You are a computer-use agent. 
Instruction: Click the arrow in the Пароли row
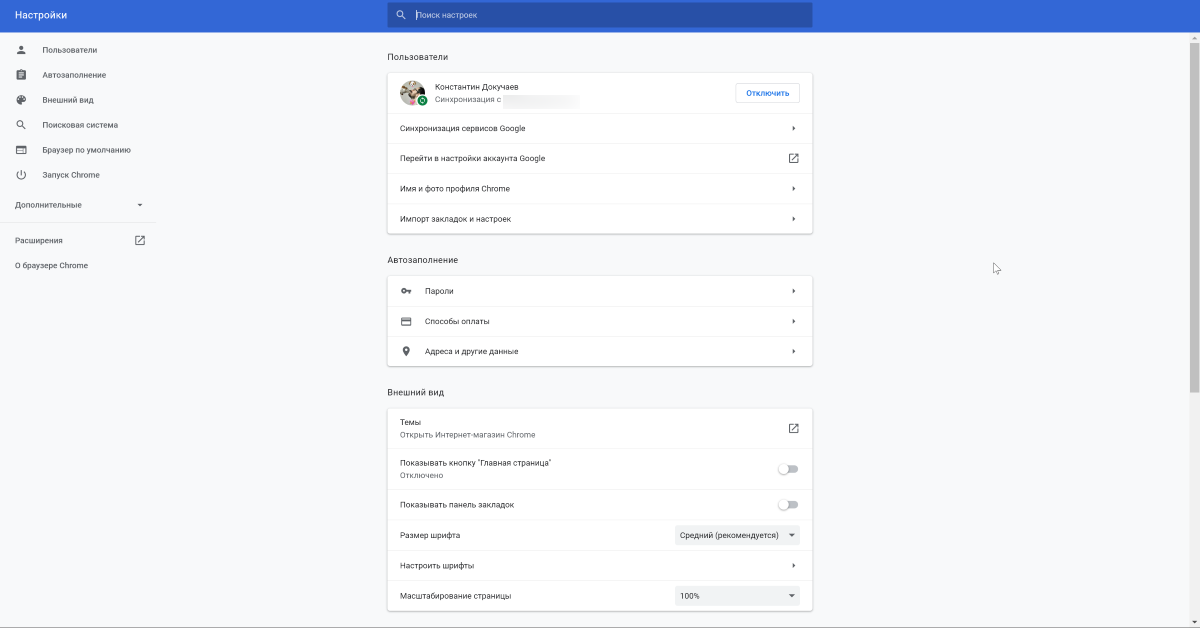pyautogui.click(x=793, y=291)
